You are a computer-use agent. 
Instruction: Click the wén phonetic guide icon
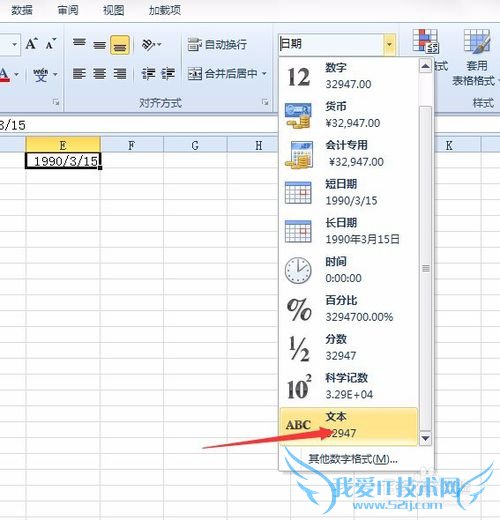(x=41, y=74)
